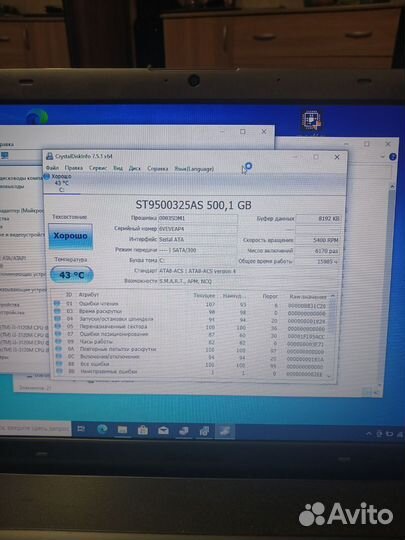Click status icon of attribute 03 Время раскрутки
Image resolution: width=405 pixels, height=540 pixels.
[57, 311]
